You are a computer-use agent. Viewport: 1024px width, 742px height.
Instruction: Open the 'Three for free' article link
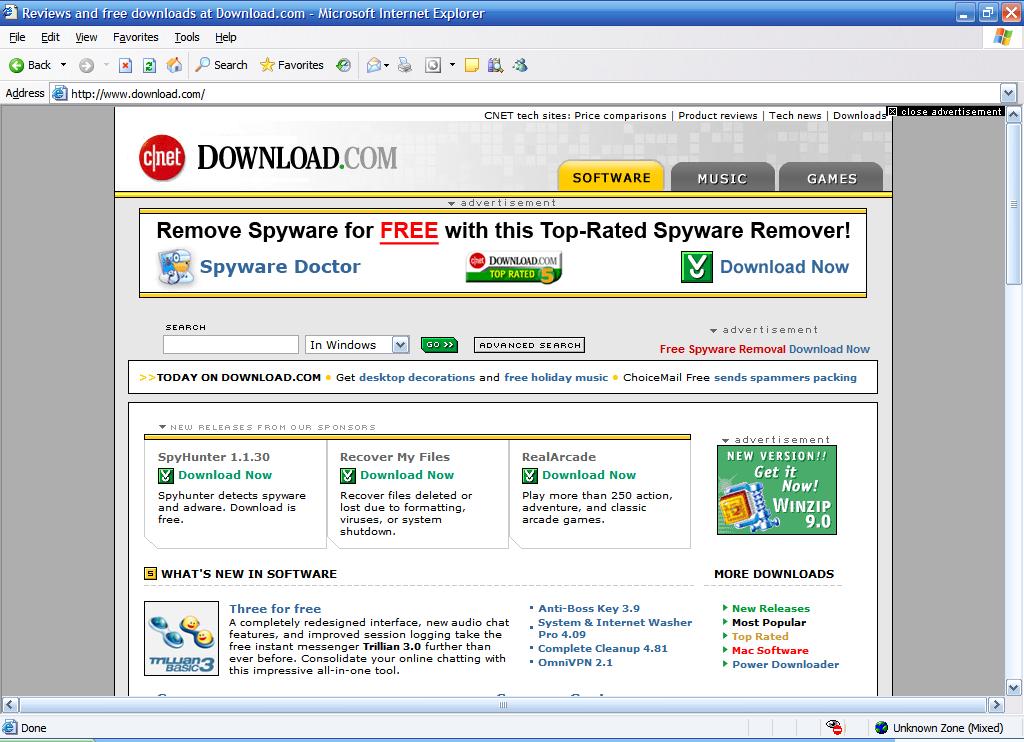275,608
